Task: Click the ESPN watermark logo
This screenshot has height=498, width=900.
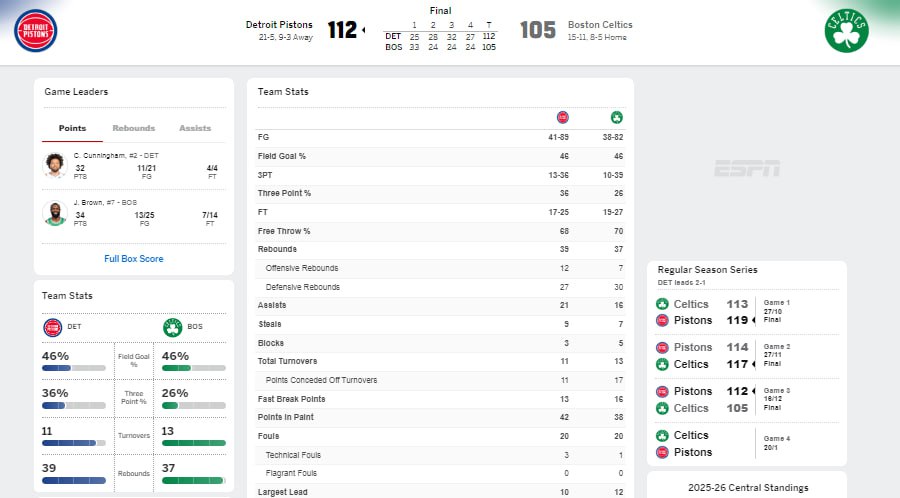Action: click(x=747, y=169)
